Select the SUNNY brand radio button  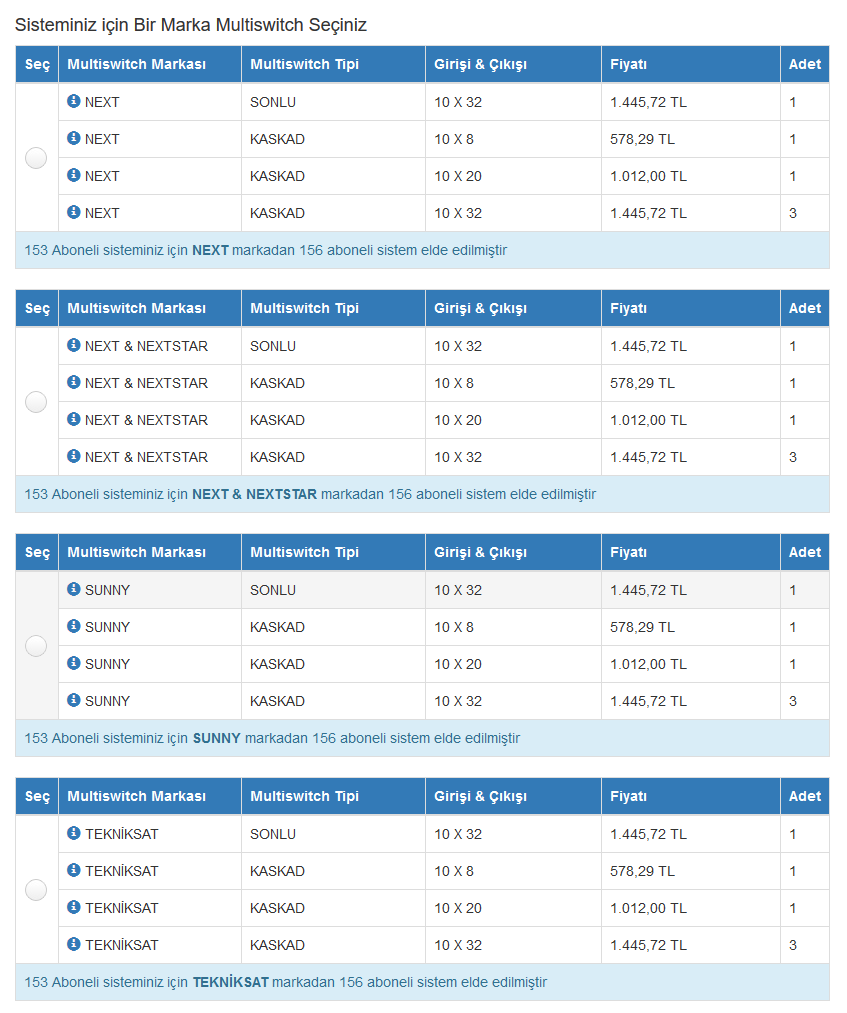click(x=36, y=645)
